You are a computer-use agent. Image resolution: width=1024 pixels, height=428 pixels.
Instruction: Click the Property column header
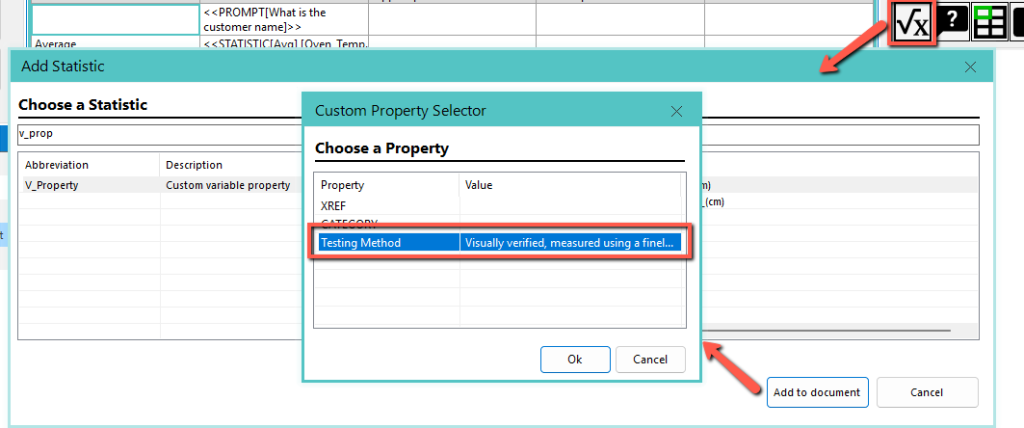coord(386,185)
